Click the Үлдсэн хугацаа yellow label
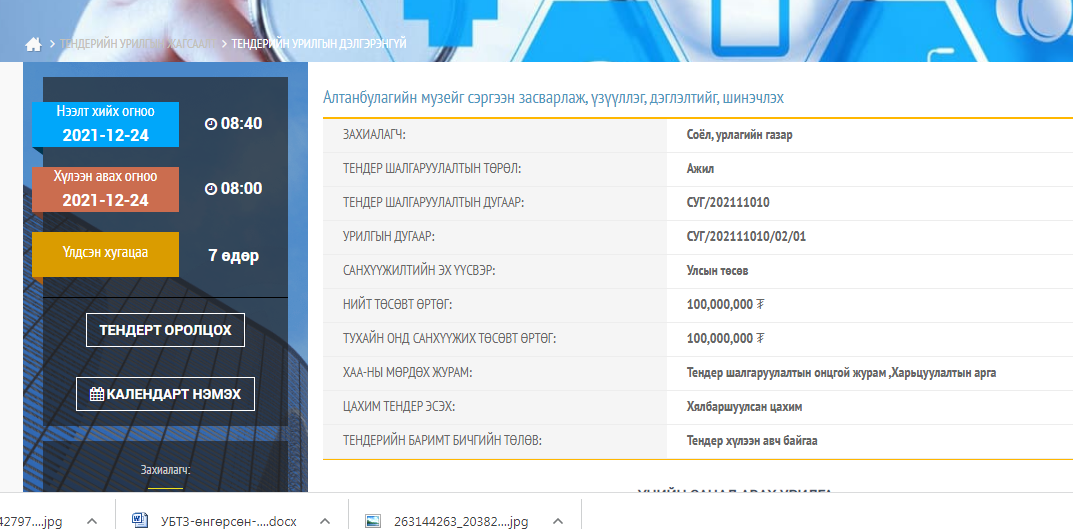Image resolution: width=1073 pixels, height=529 pixels. pos(105,254)
